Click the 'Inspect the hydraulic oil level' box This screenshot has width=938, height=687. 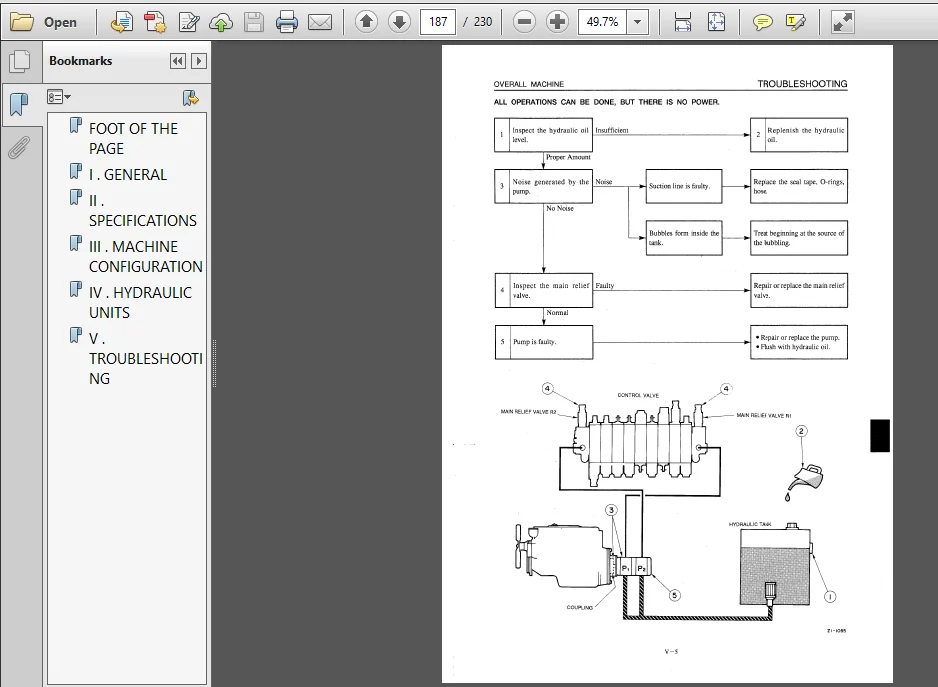pos(543,135)
